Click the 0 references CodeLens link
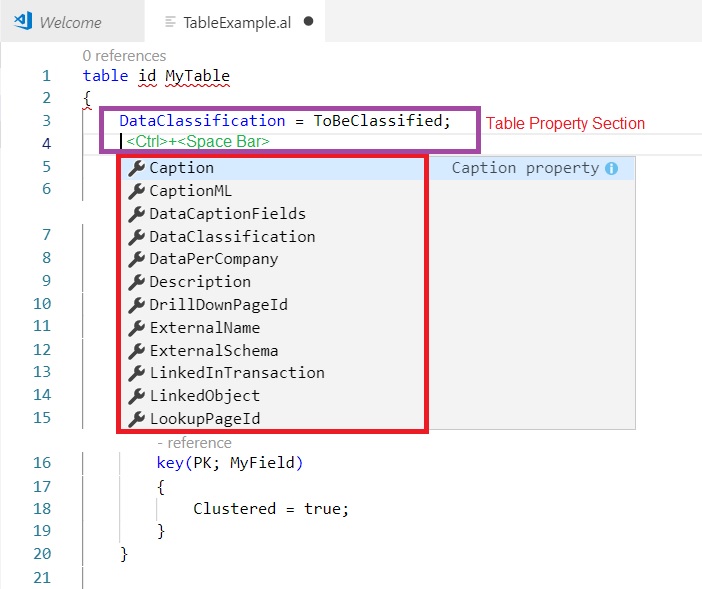Image resolution: width=702 pixels, height=589 pixels. pos(124,56)
